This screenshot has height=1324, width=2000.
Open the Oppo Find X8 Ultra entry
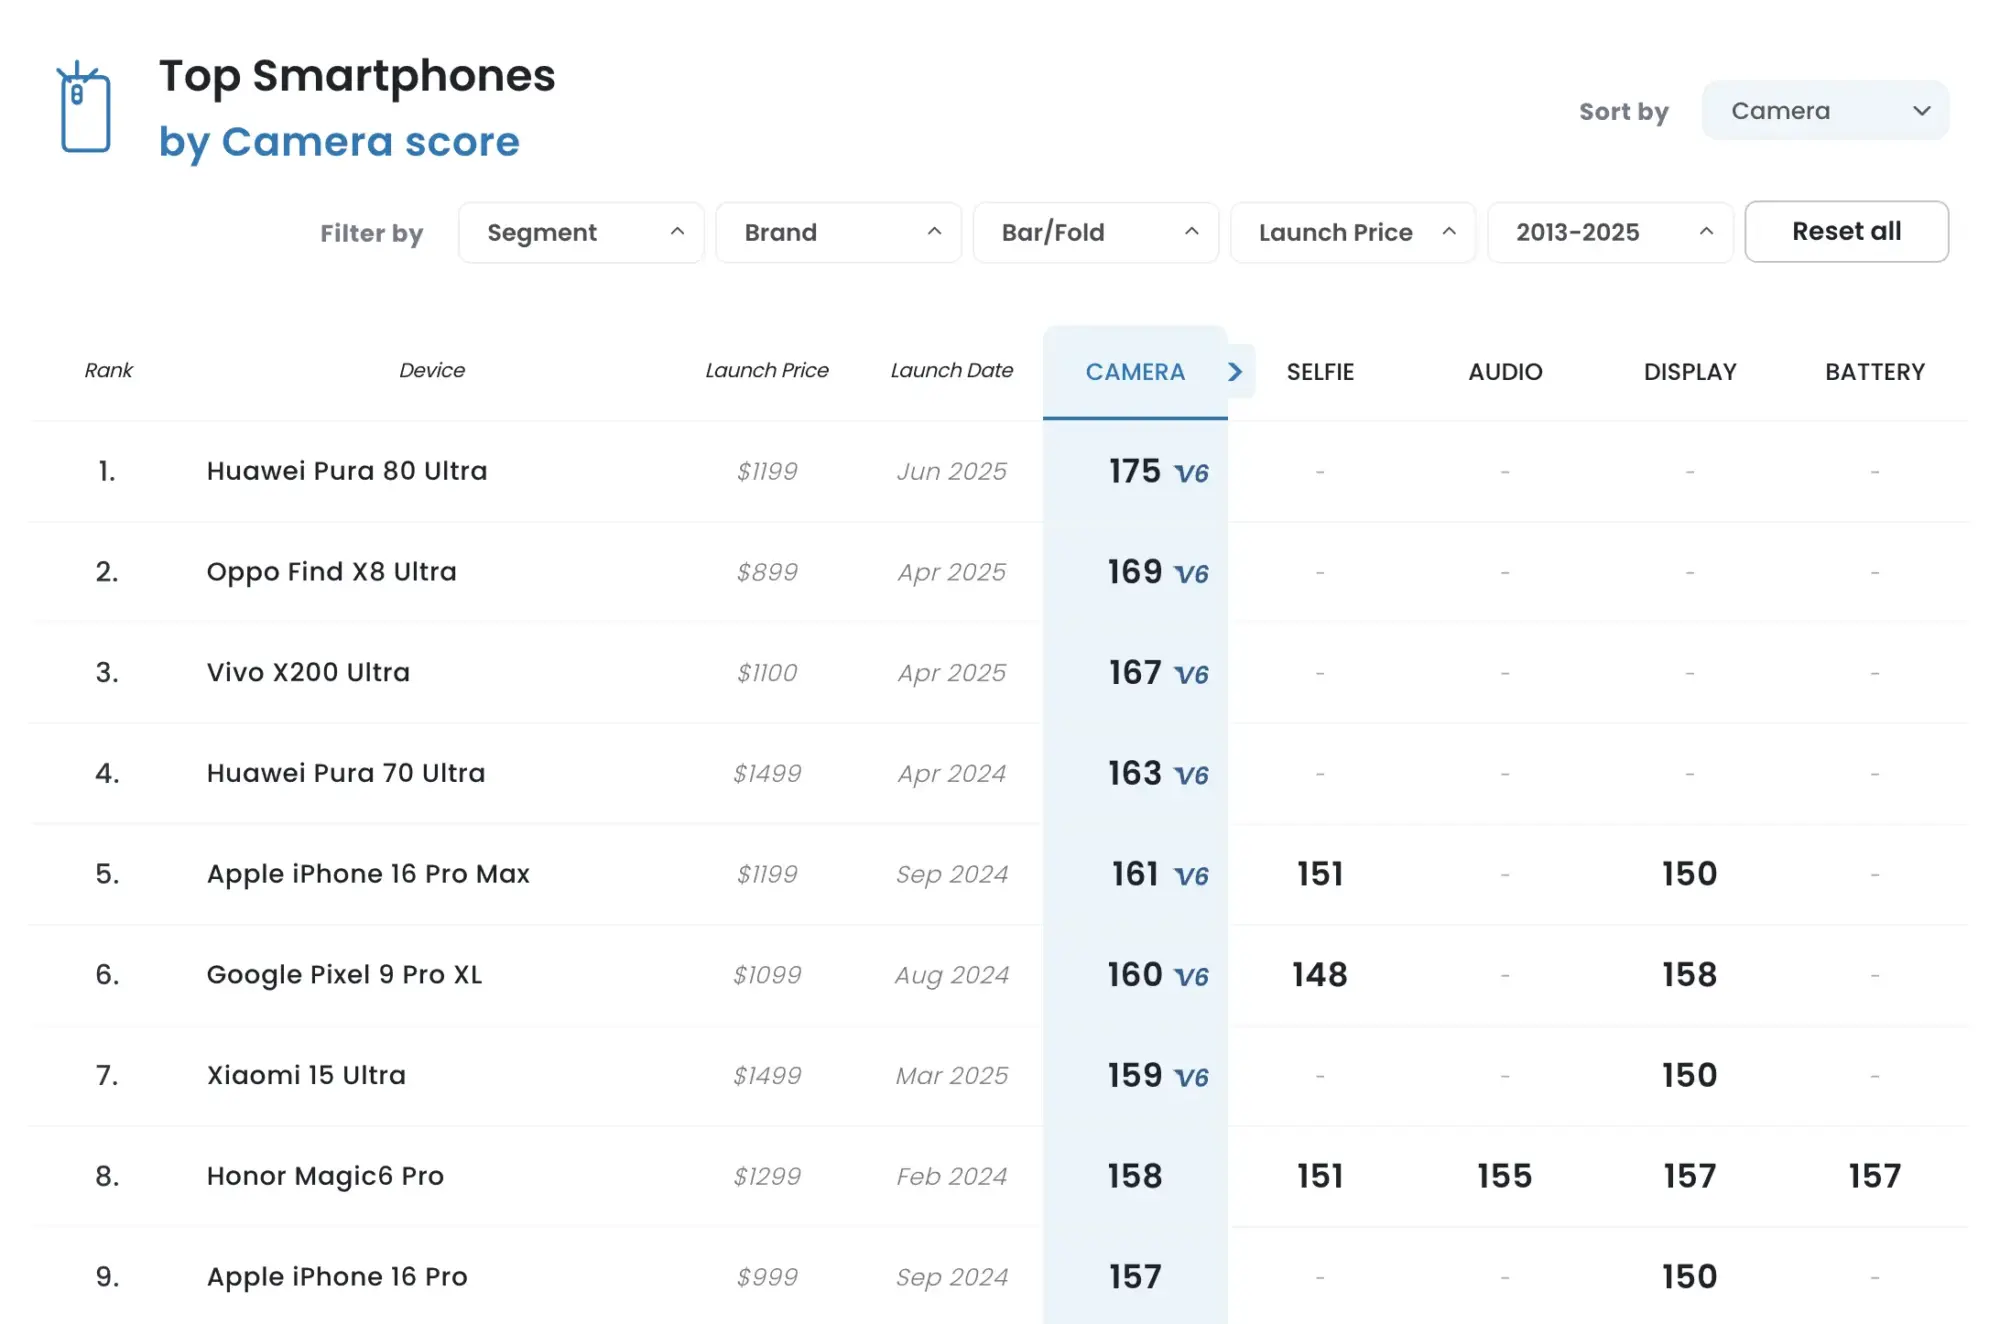click(332, 572)
